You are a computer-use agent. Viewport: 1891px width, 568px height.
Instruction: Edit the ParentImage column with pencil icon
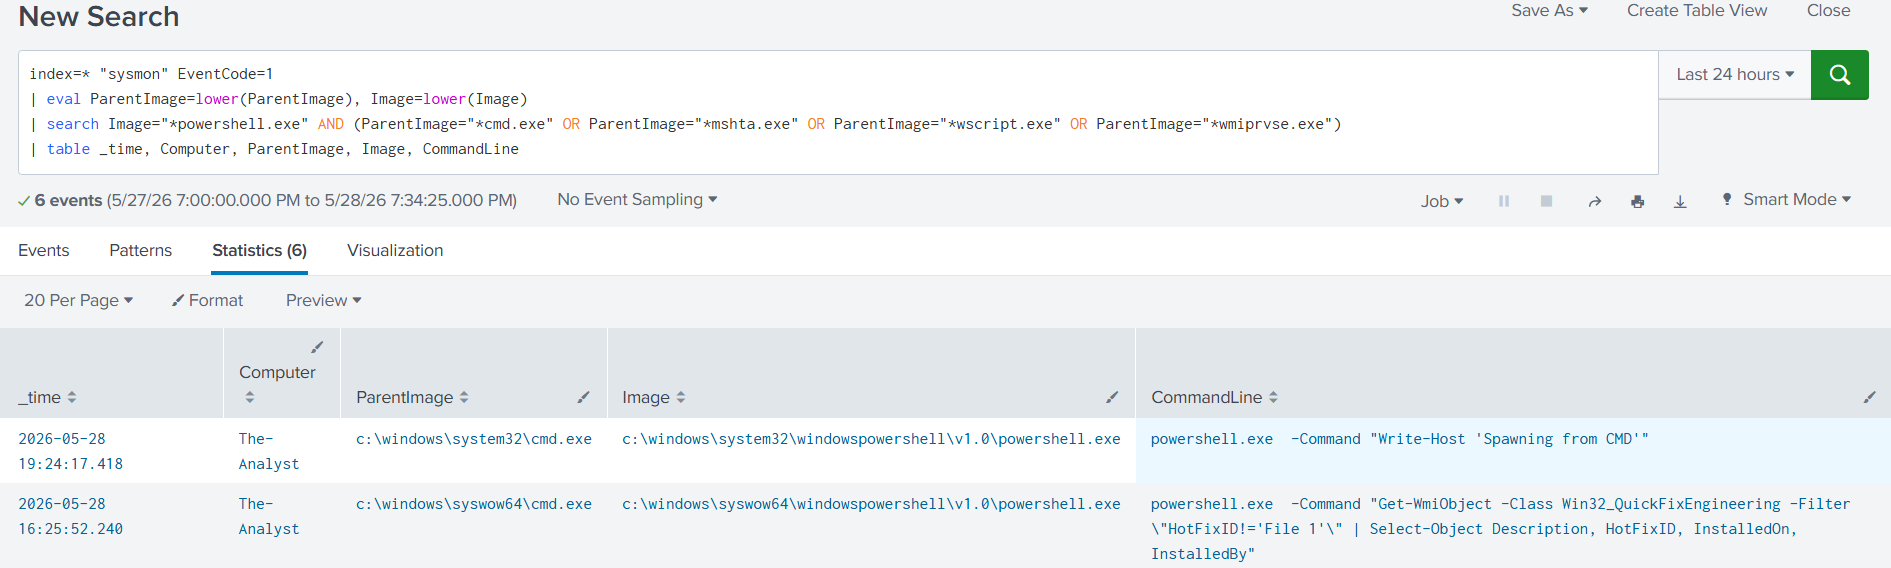tap(583, 397)
